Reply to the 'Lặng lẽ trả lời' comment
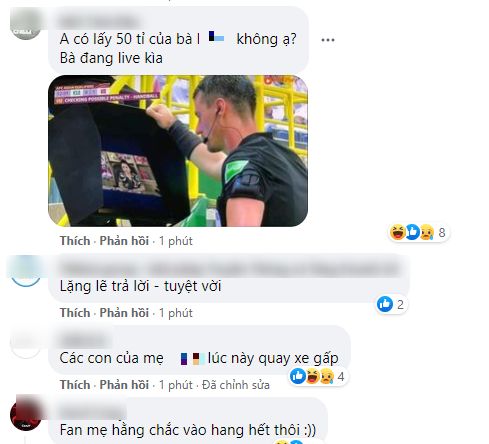489x444 pixels. click(x=124, y=313)
